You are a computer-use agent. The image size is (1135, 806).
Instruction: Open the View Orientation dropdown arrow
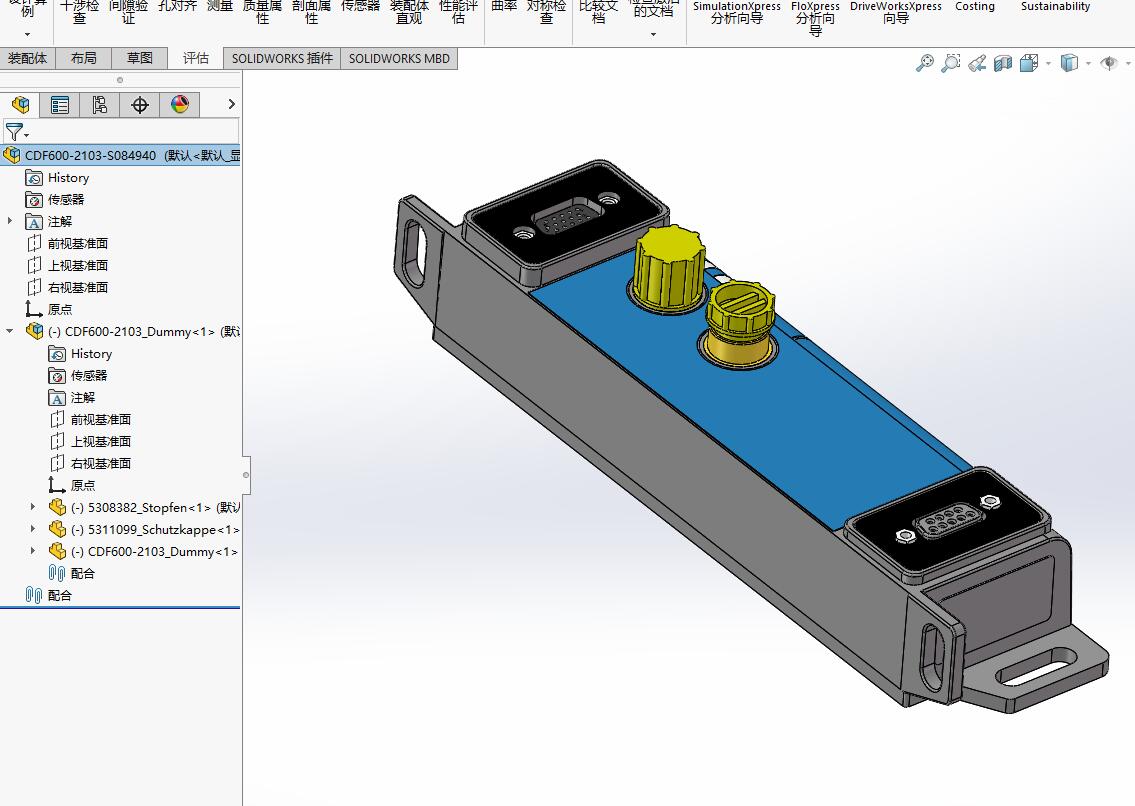point(1048,64)
